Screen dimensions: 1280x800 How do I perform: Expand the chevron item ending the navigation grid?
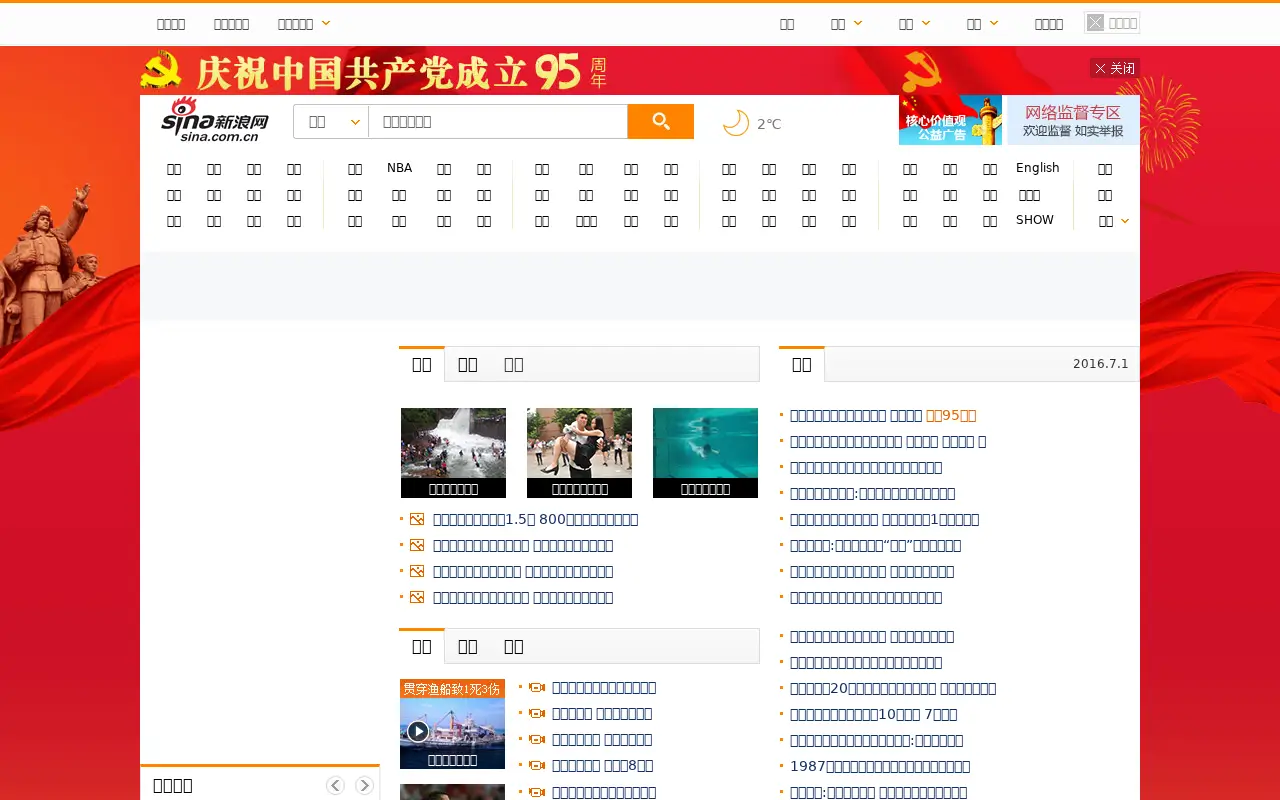[1113, 221]
